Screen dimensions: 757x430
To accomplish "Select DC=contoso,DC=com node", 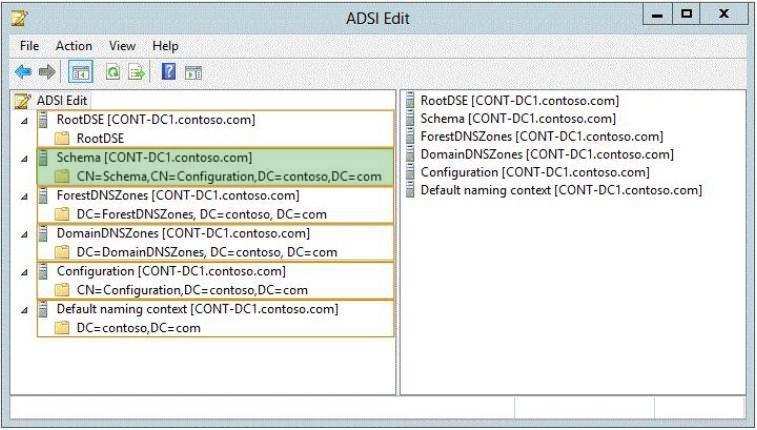I will 138,328.
